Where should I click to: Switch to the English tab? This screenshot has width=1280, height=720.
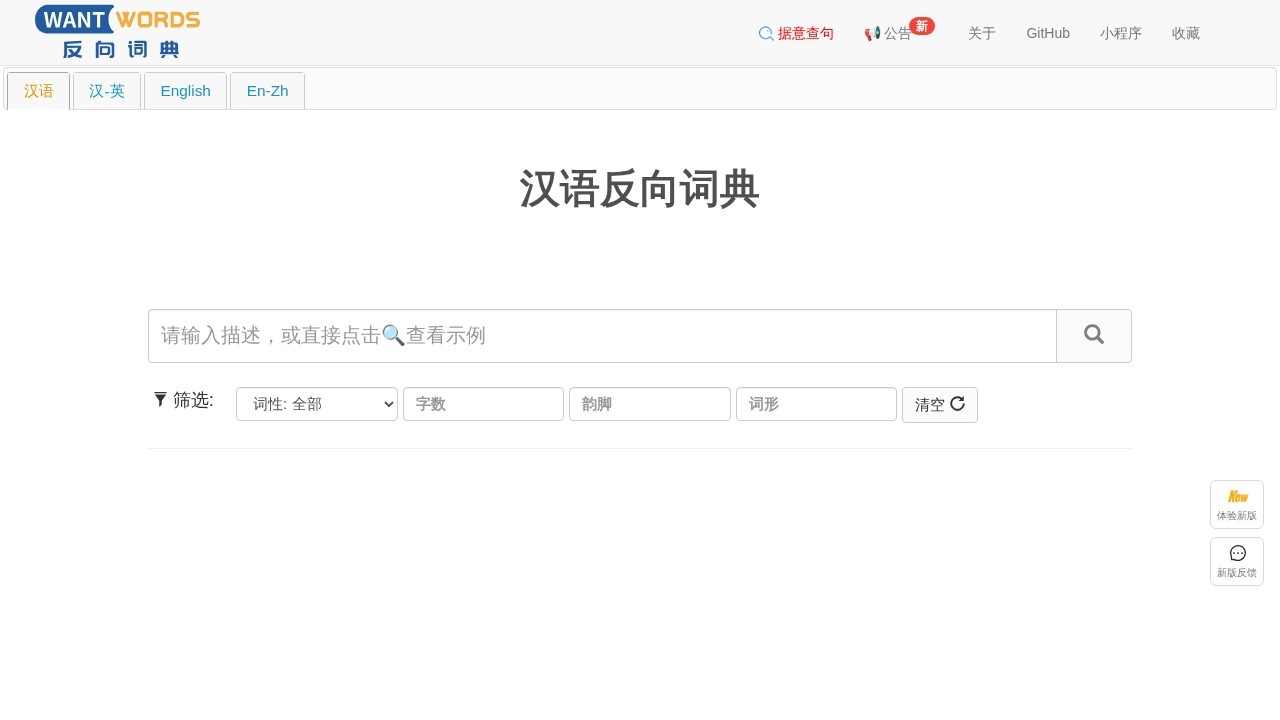(x=185, y=90)
